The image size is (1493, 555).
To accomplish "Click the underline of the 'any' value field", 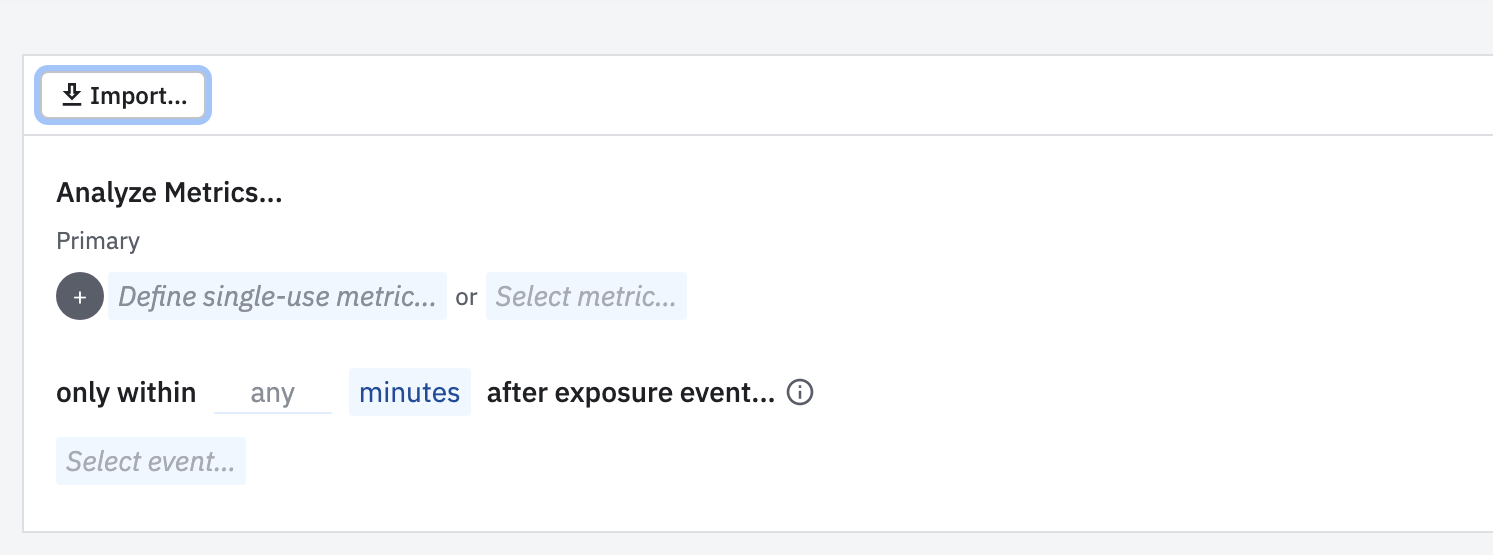I will tap(273, 412).
